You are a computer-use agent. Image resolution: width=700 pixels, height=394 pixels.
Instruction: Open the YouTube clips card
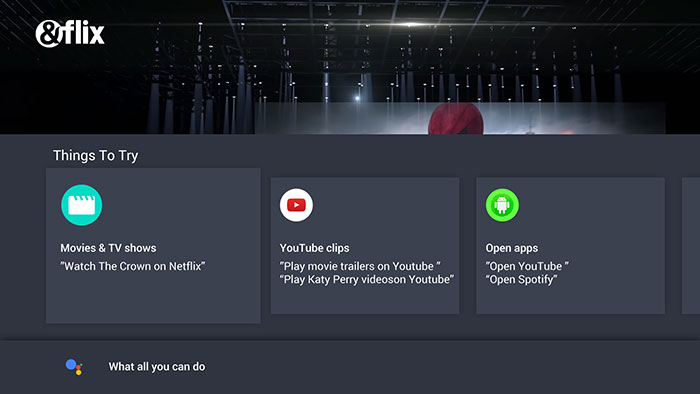pos(365,246)
